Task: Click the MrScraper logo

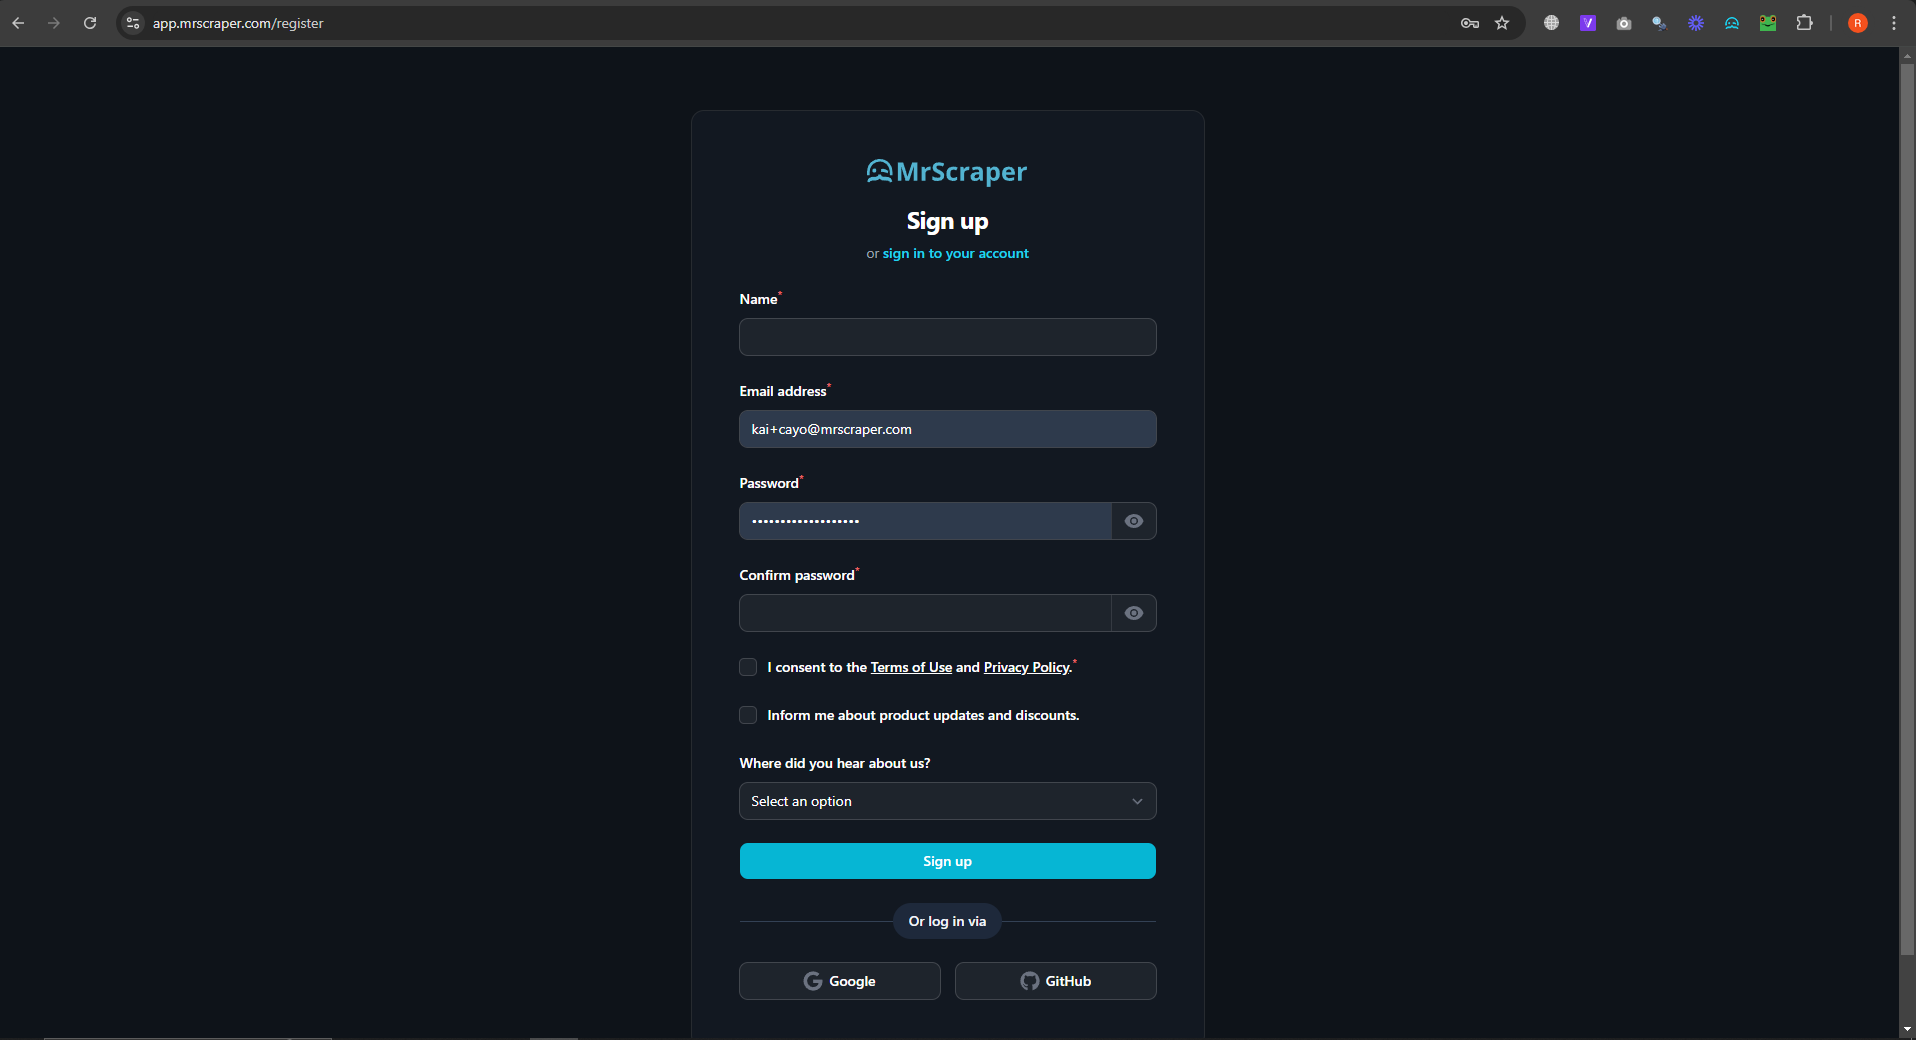Action: pos(947,172)
